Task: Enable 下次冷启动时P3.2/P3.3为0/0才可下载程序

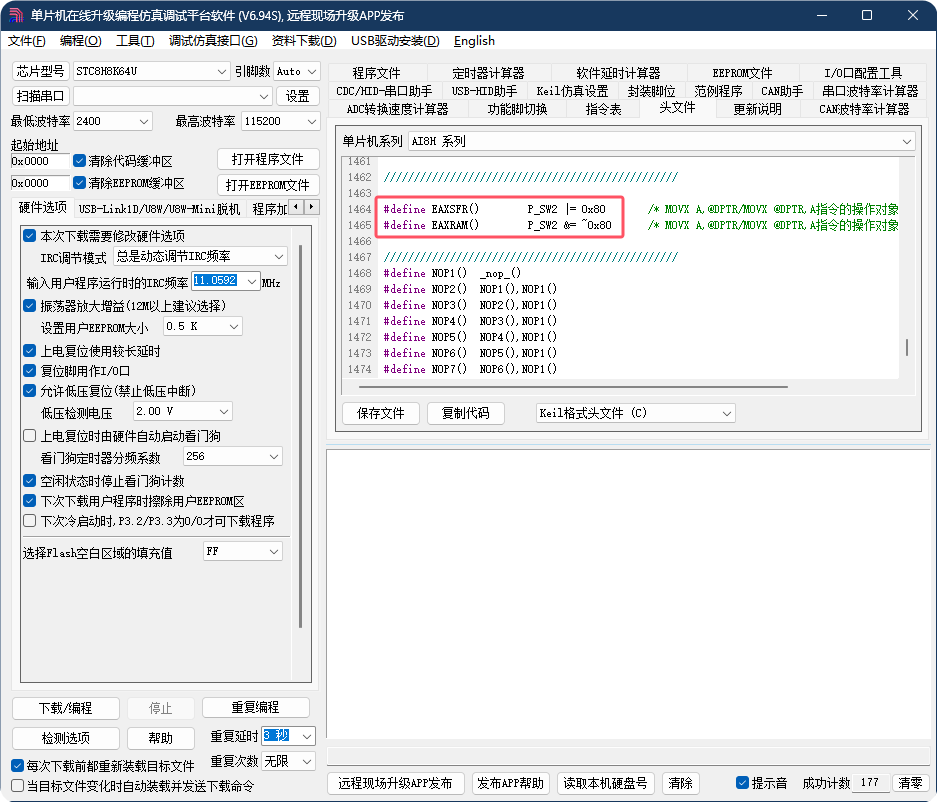Action: coord(29,521)
